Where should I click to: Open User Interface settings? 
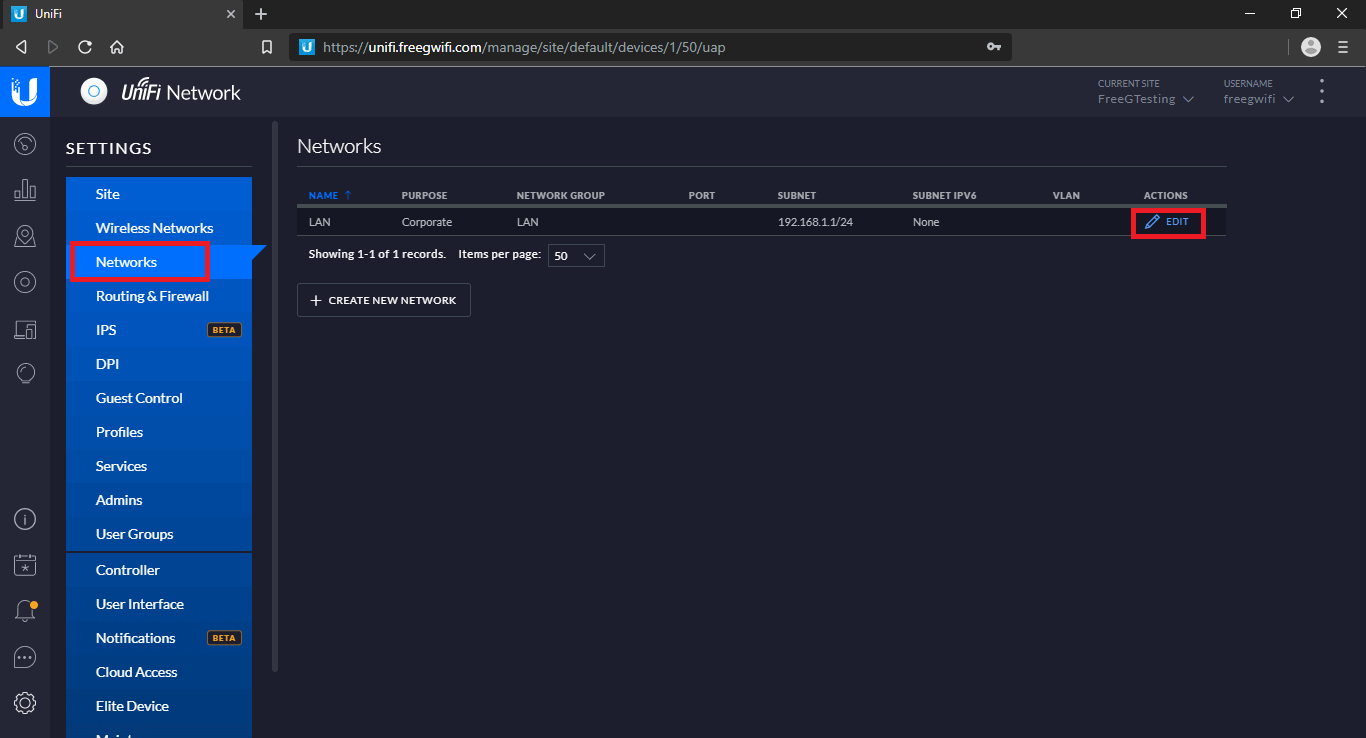click(159, 604)
